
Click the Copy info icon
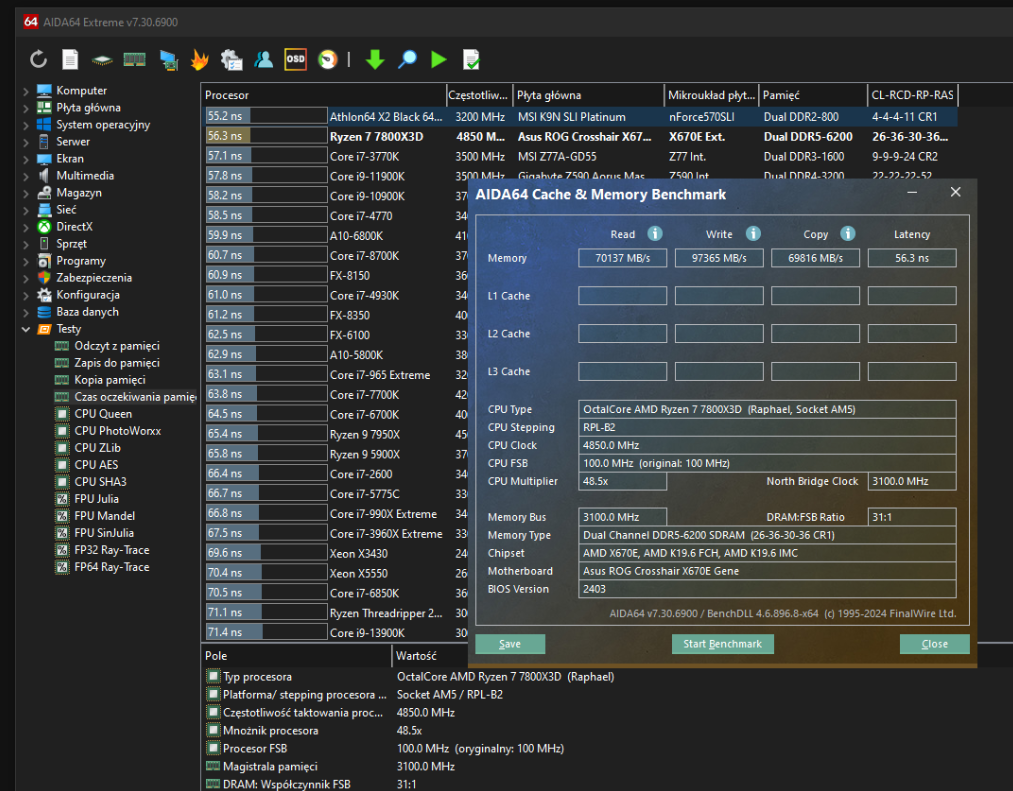click(x=848, y=233)
